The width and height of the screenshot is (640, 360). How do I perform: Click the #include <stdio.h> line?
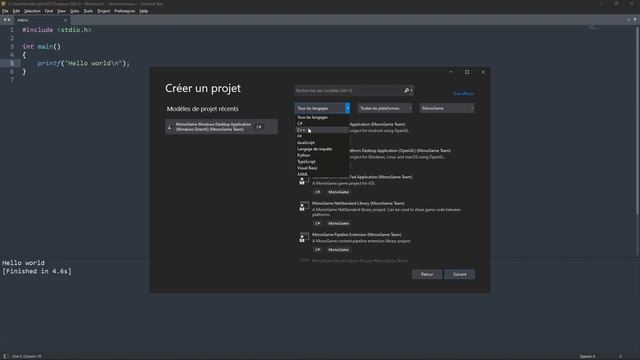point(57,30)
